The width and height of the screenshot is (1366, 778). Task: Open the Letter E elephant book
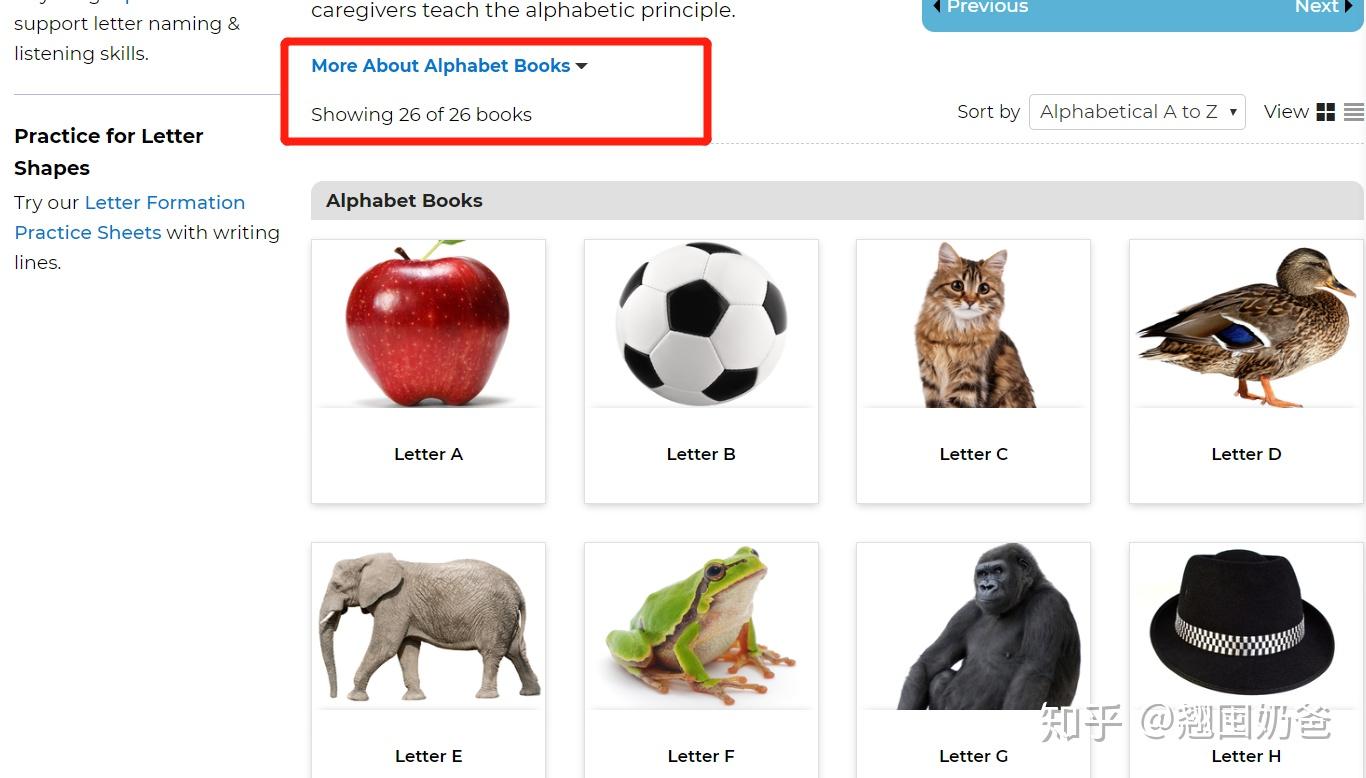pos(428,660)
